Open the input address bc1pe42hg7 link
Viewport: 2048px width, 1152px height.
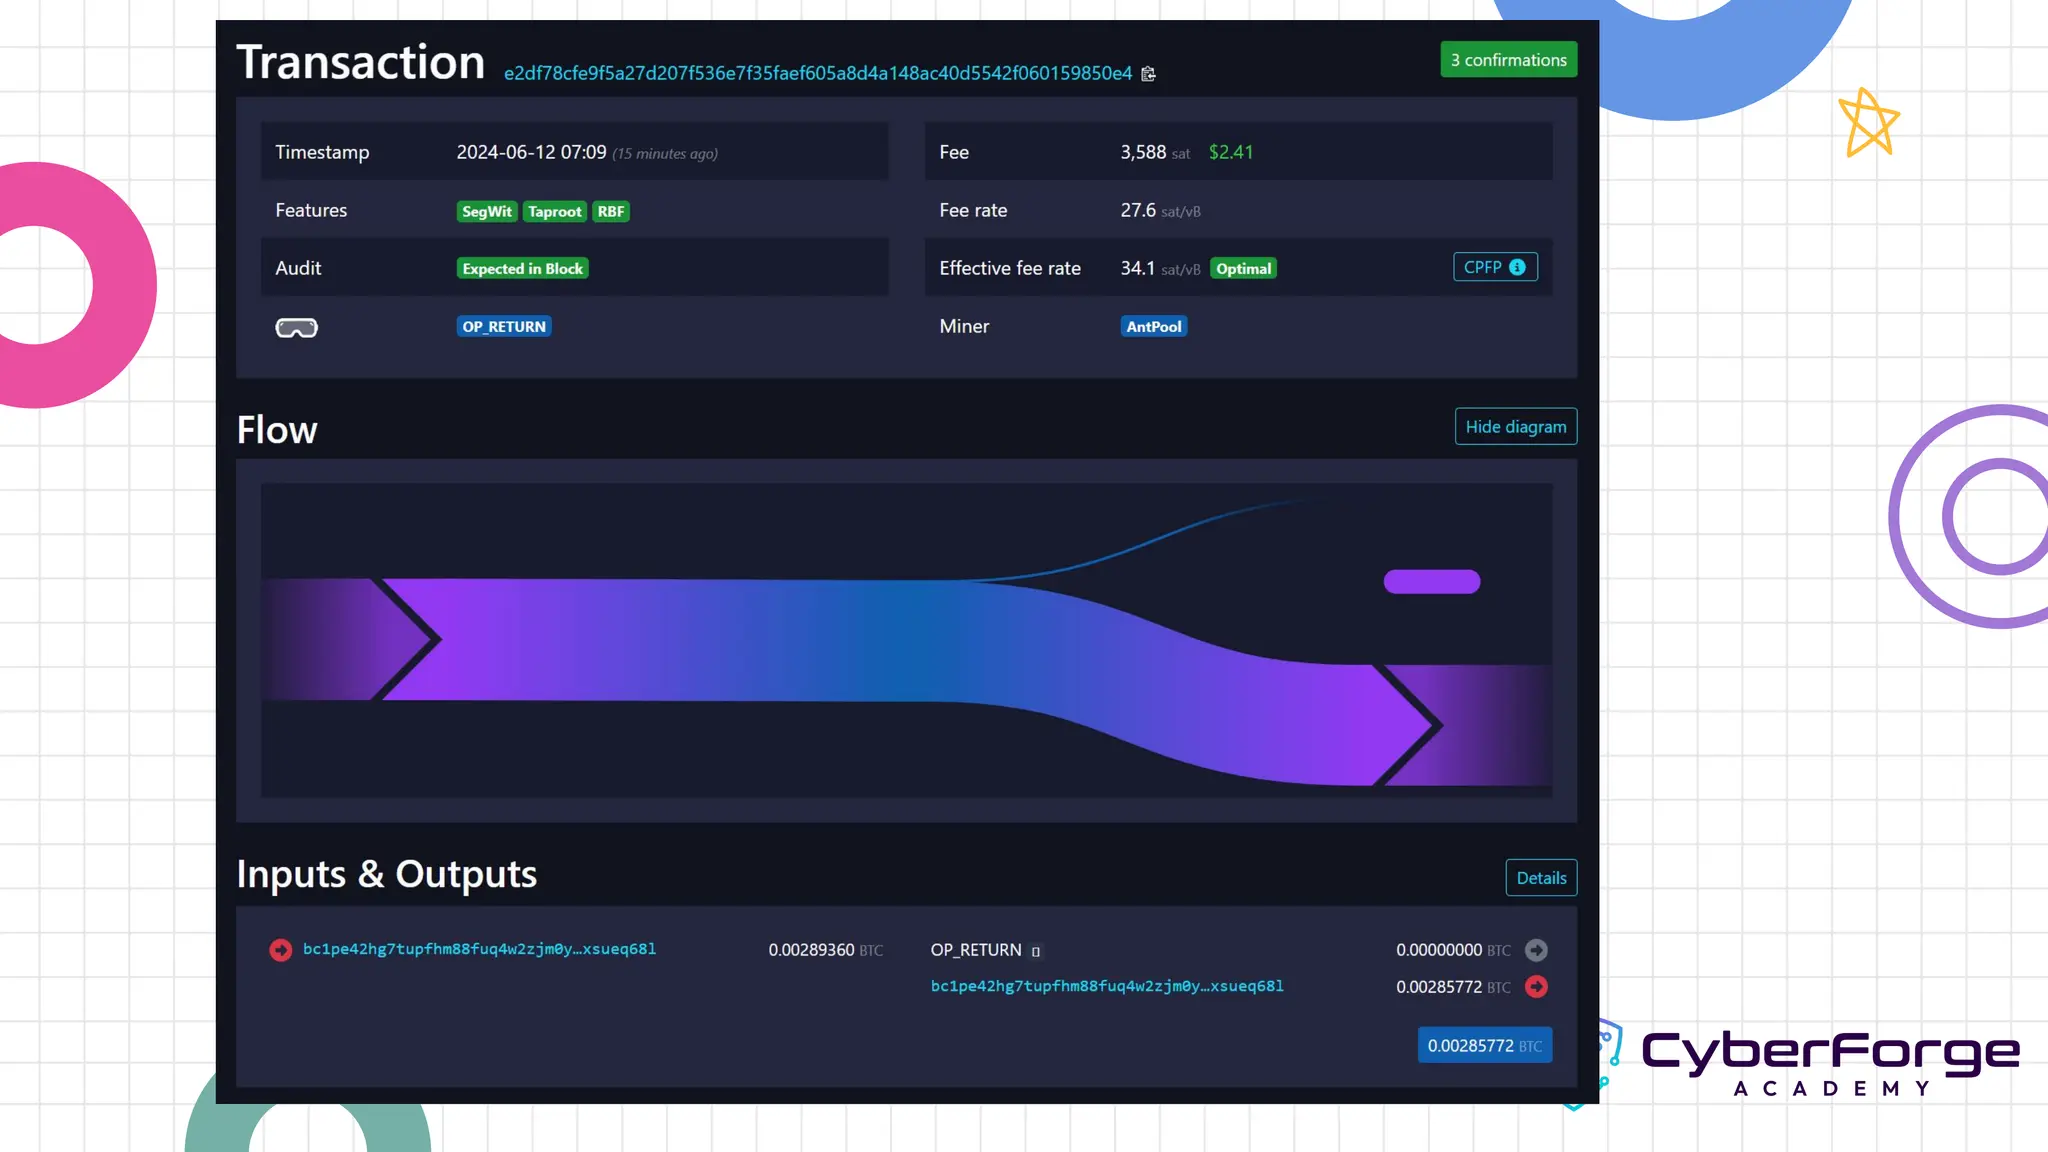(479, 949)
